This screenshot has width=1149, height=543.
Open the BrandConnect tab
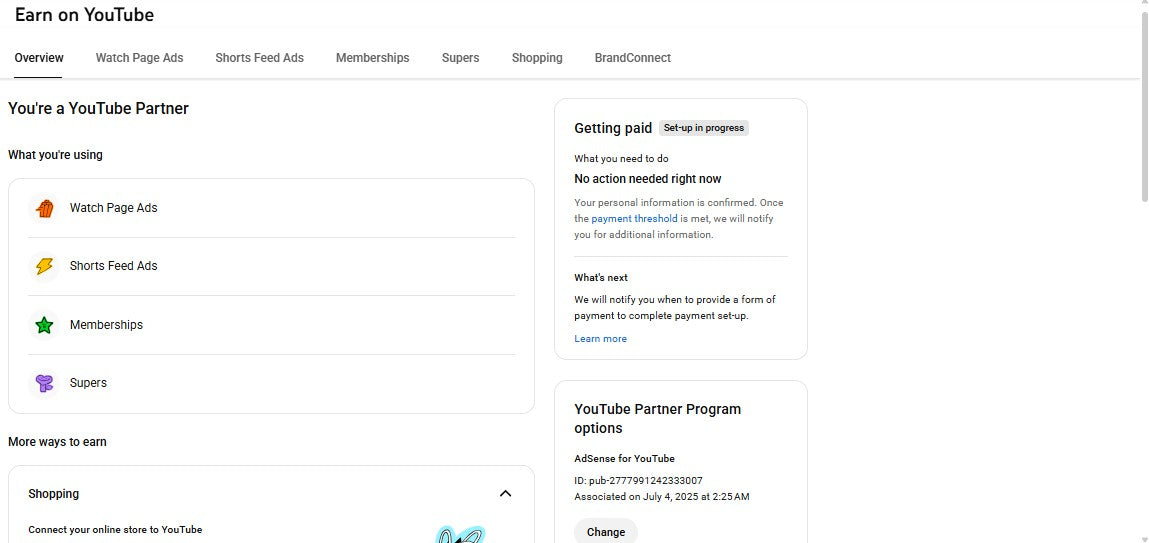coord(632,58)
